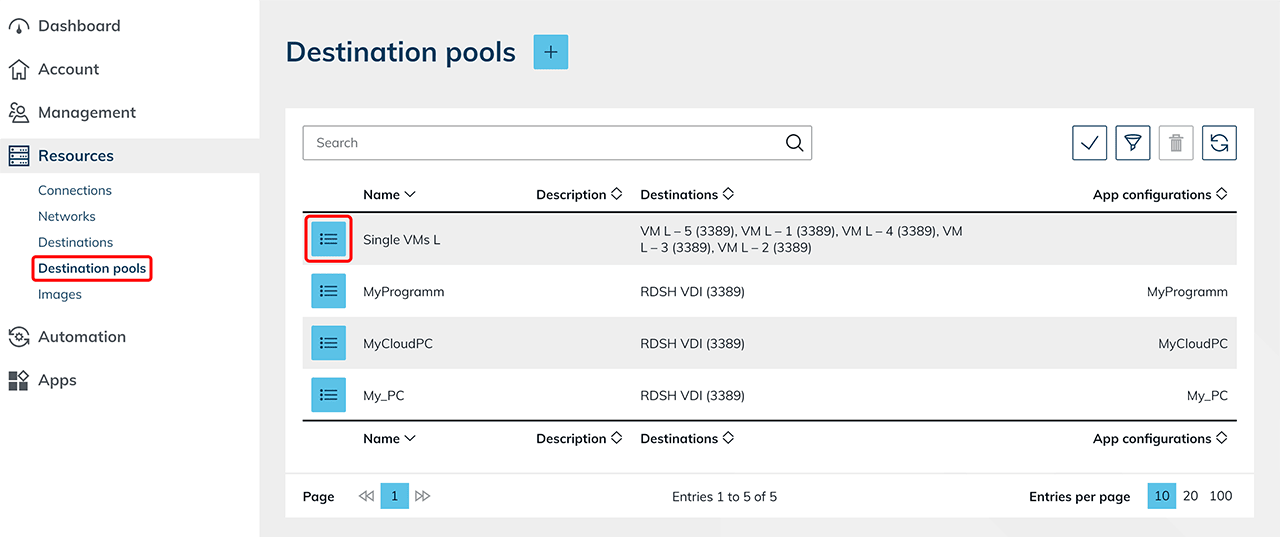The image size is (1280, 537).
Task: Open the list menu for MyCloudPC row
Action: [x=328, y=343]
